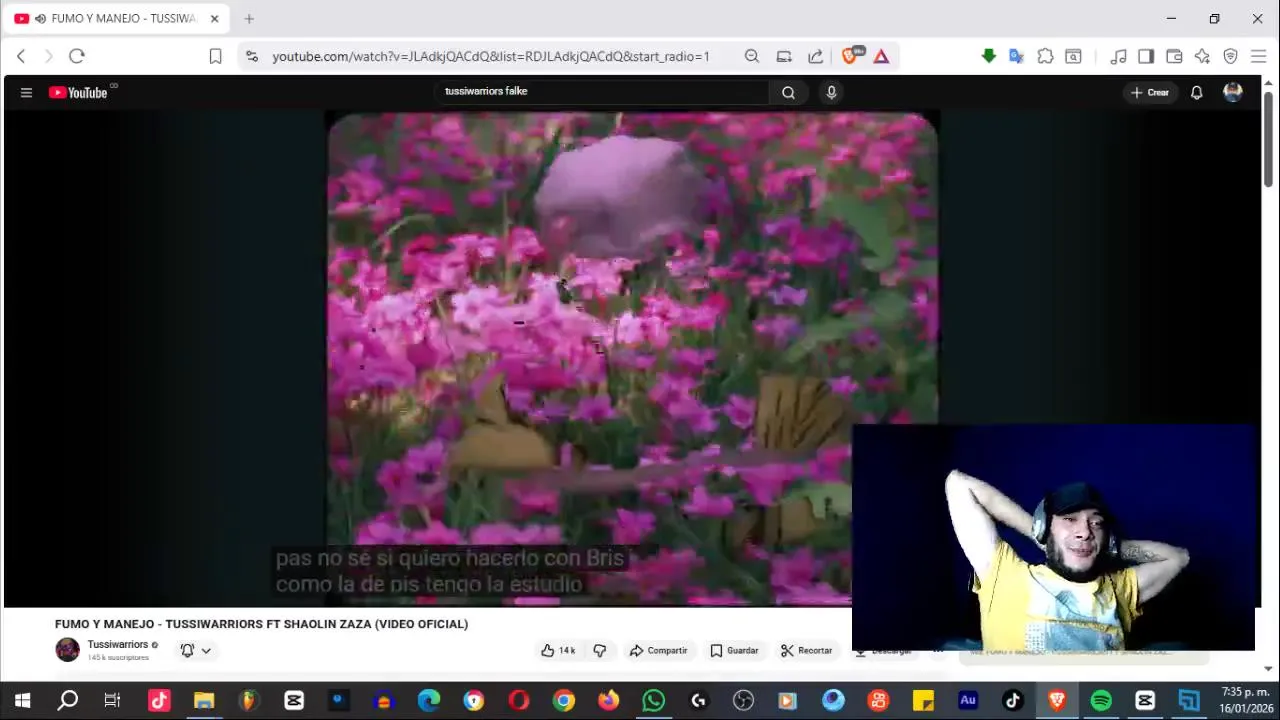1280x720 pixels.
Task: Open the YouTube guide hamburger menu
Action: tap(26, 93)
